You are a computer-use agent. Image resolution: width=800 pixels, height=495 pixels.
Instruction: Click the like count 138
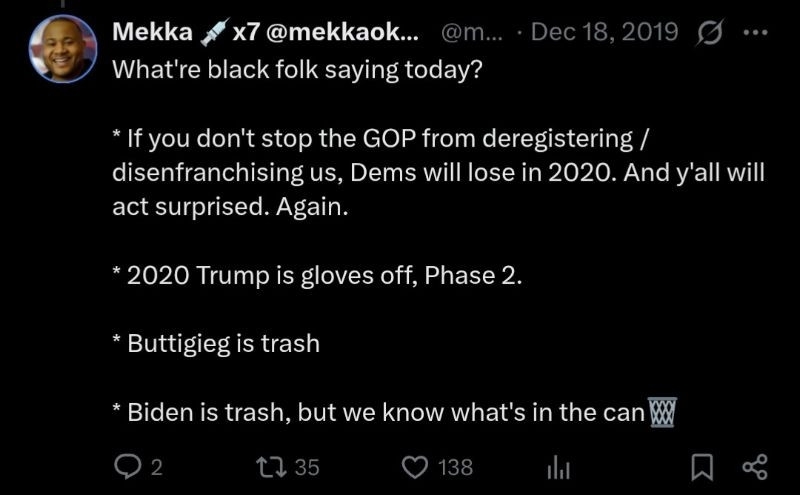455,467
